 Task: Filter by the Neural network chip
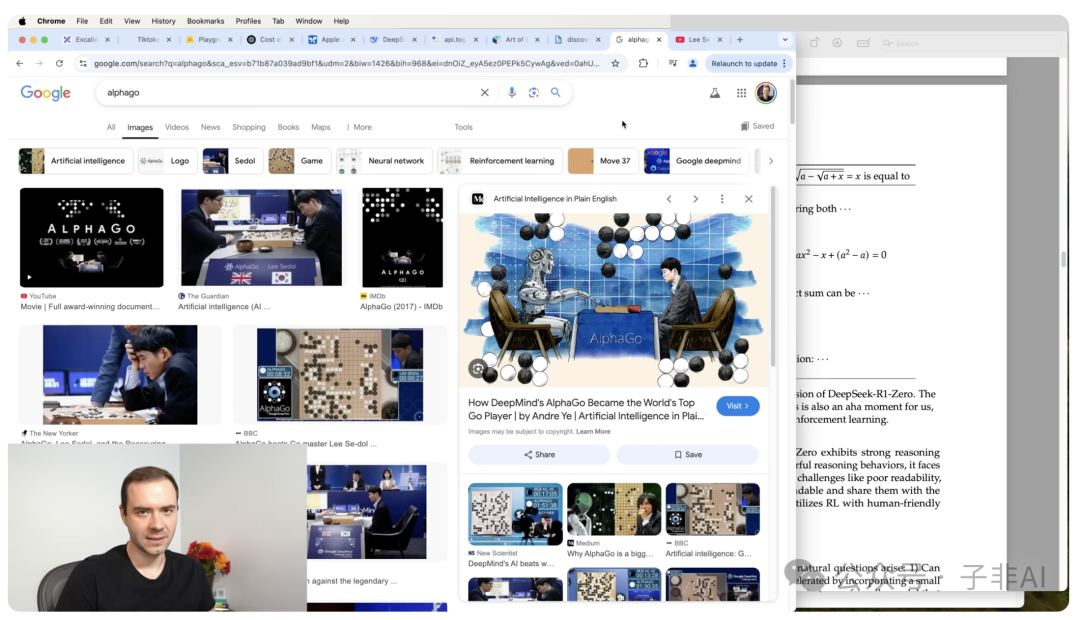point(384,161)
